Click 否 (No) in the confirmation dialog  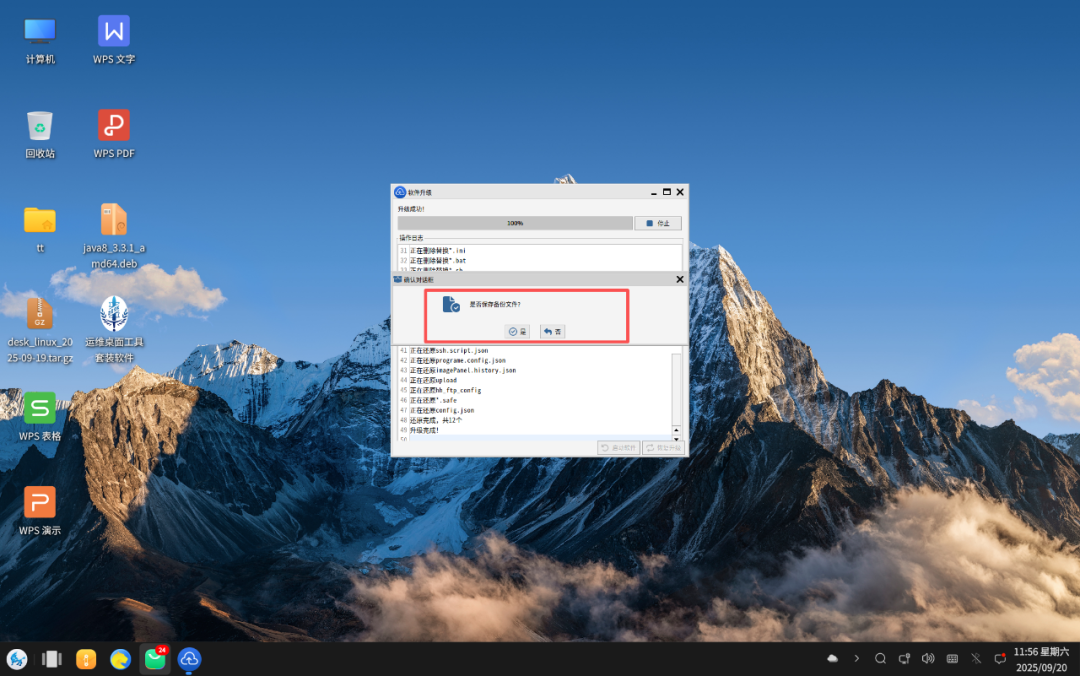coord(552,331)
